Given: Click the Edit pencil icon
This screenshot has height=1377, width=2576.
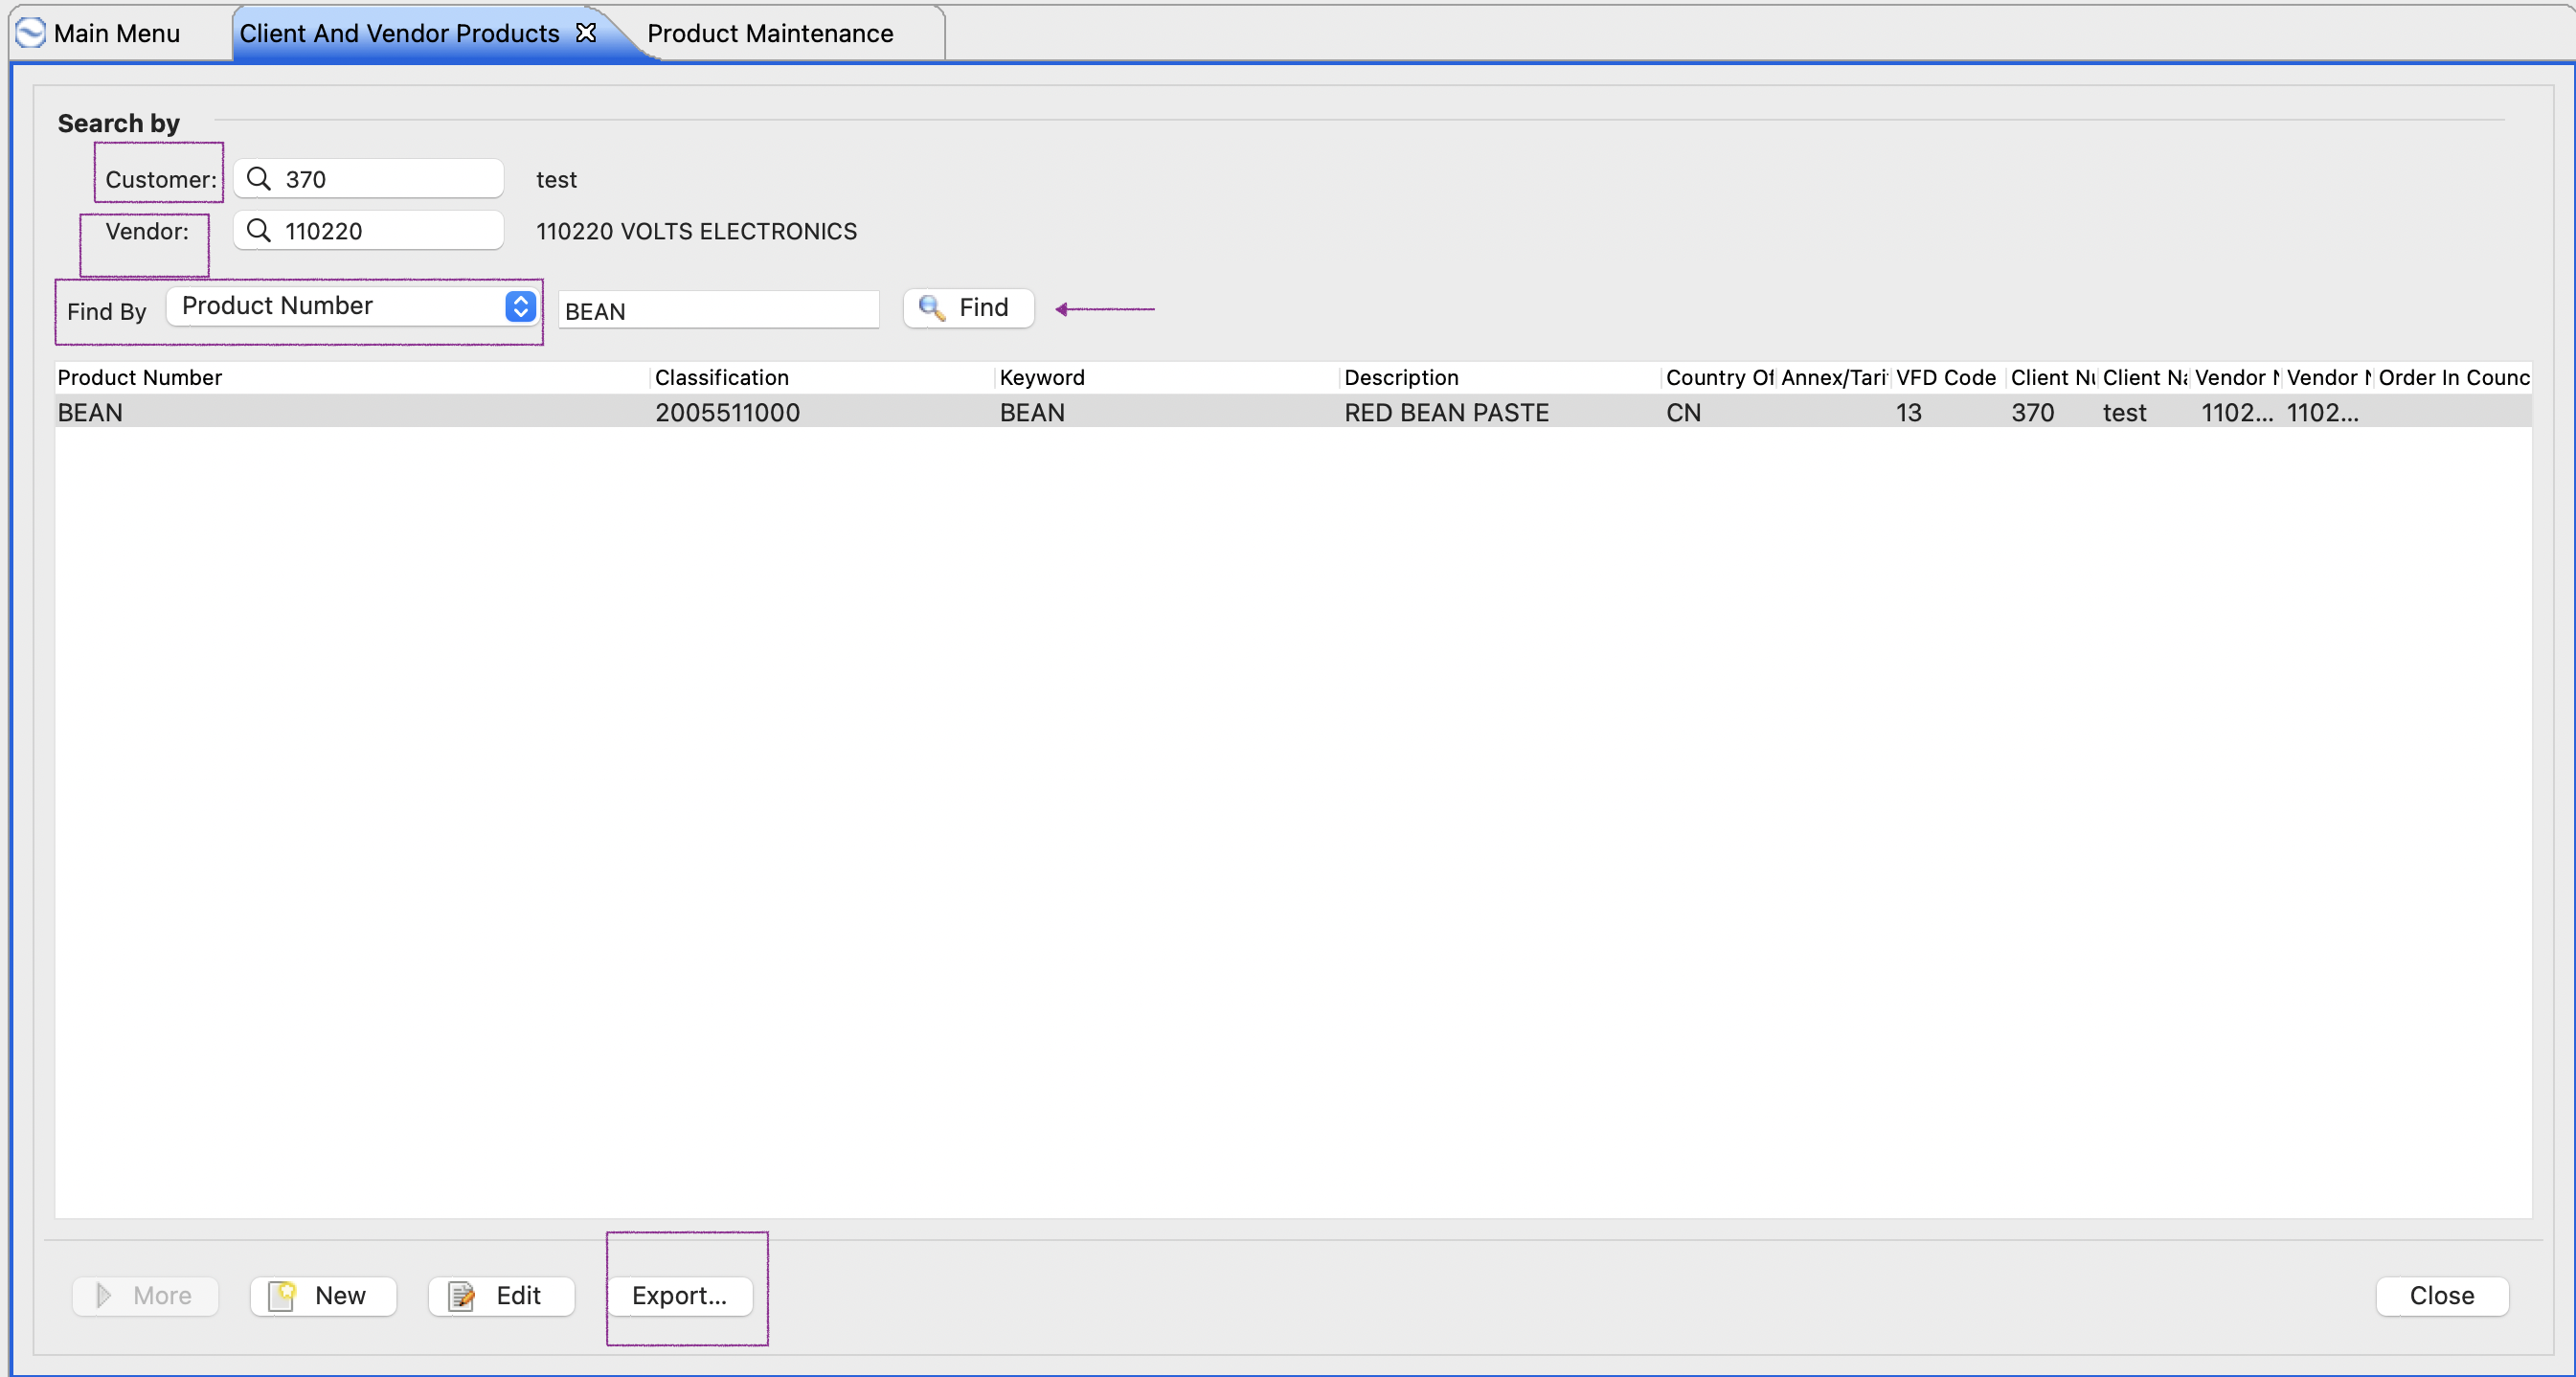Looking at the screenshot, I should pos(461,1295).
